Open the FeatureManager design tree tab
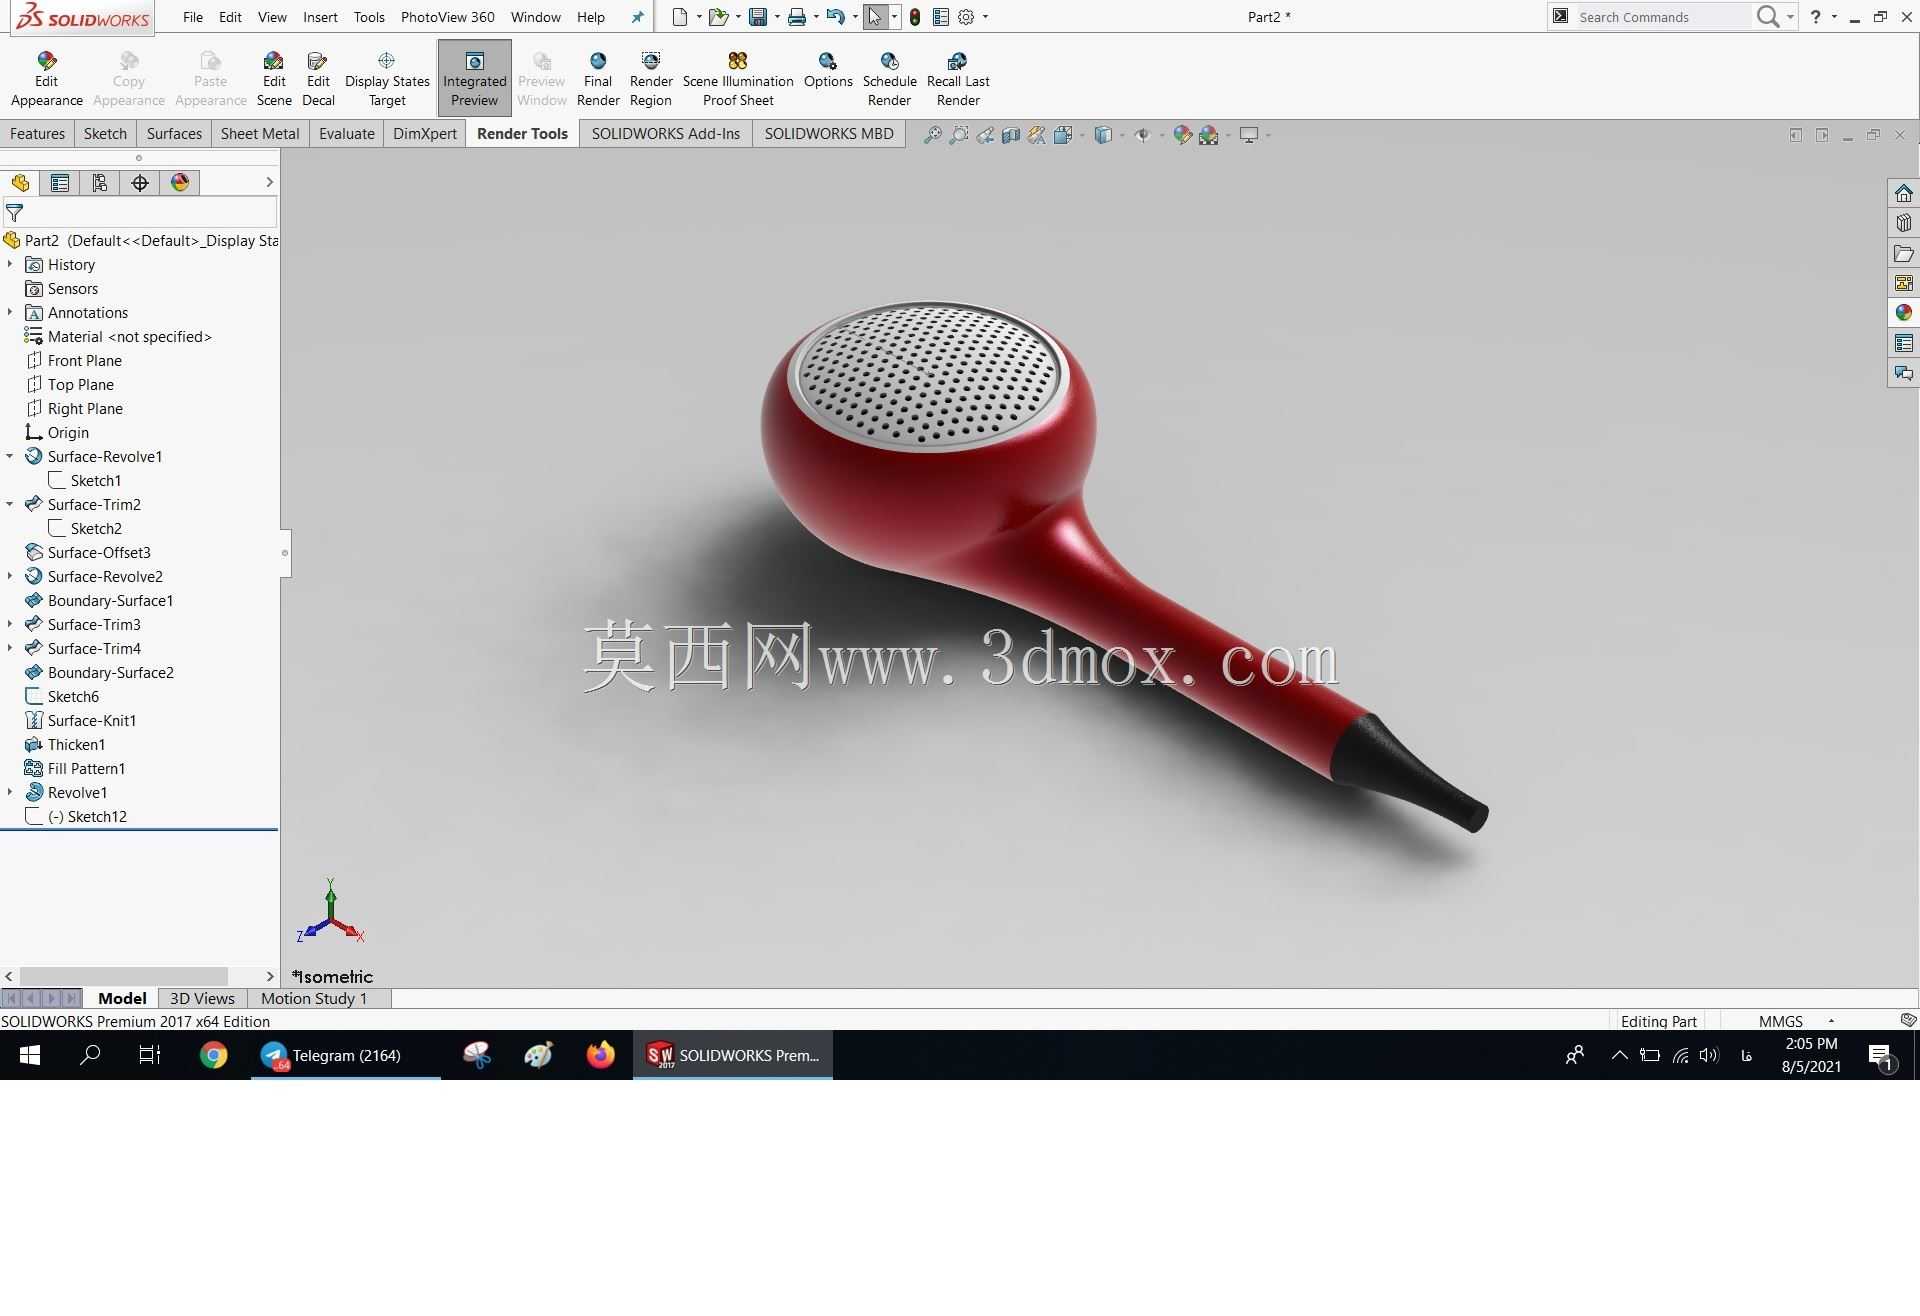The width and height of the screenshot is (1920, 1316). [20, 182]
